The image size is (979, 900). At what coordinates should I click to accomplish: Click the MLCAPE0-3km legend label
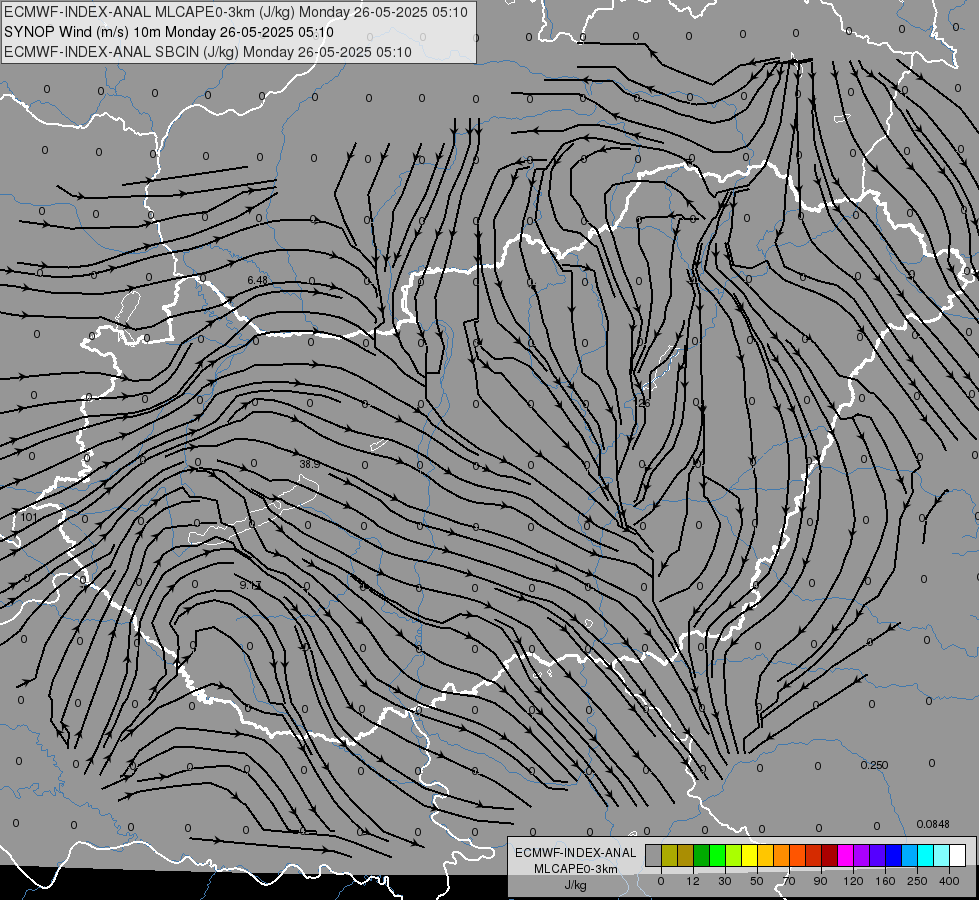point(576,869)
